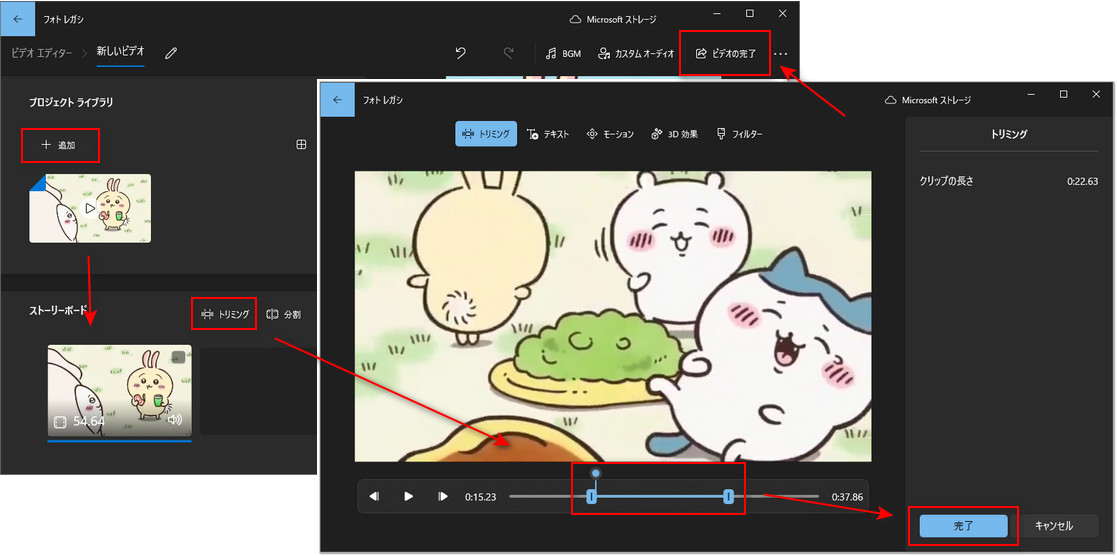Play the clip in trim preview
The image size is (1117, 556).
point(408,496)
